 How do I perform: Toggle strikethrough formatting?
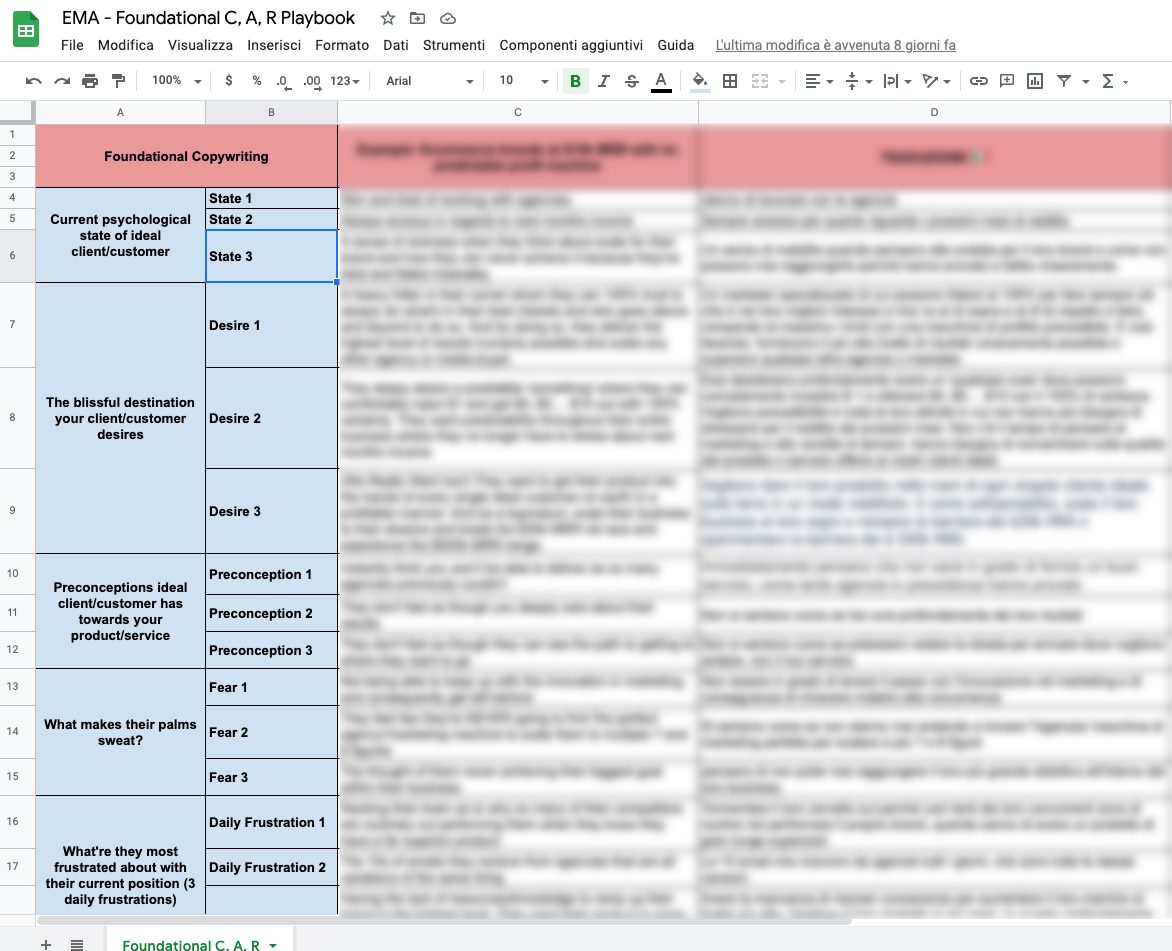(631, 81)
